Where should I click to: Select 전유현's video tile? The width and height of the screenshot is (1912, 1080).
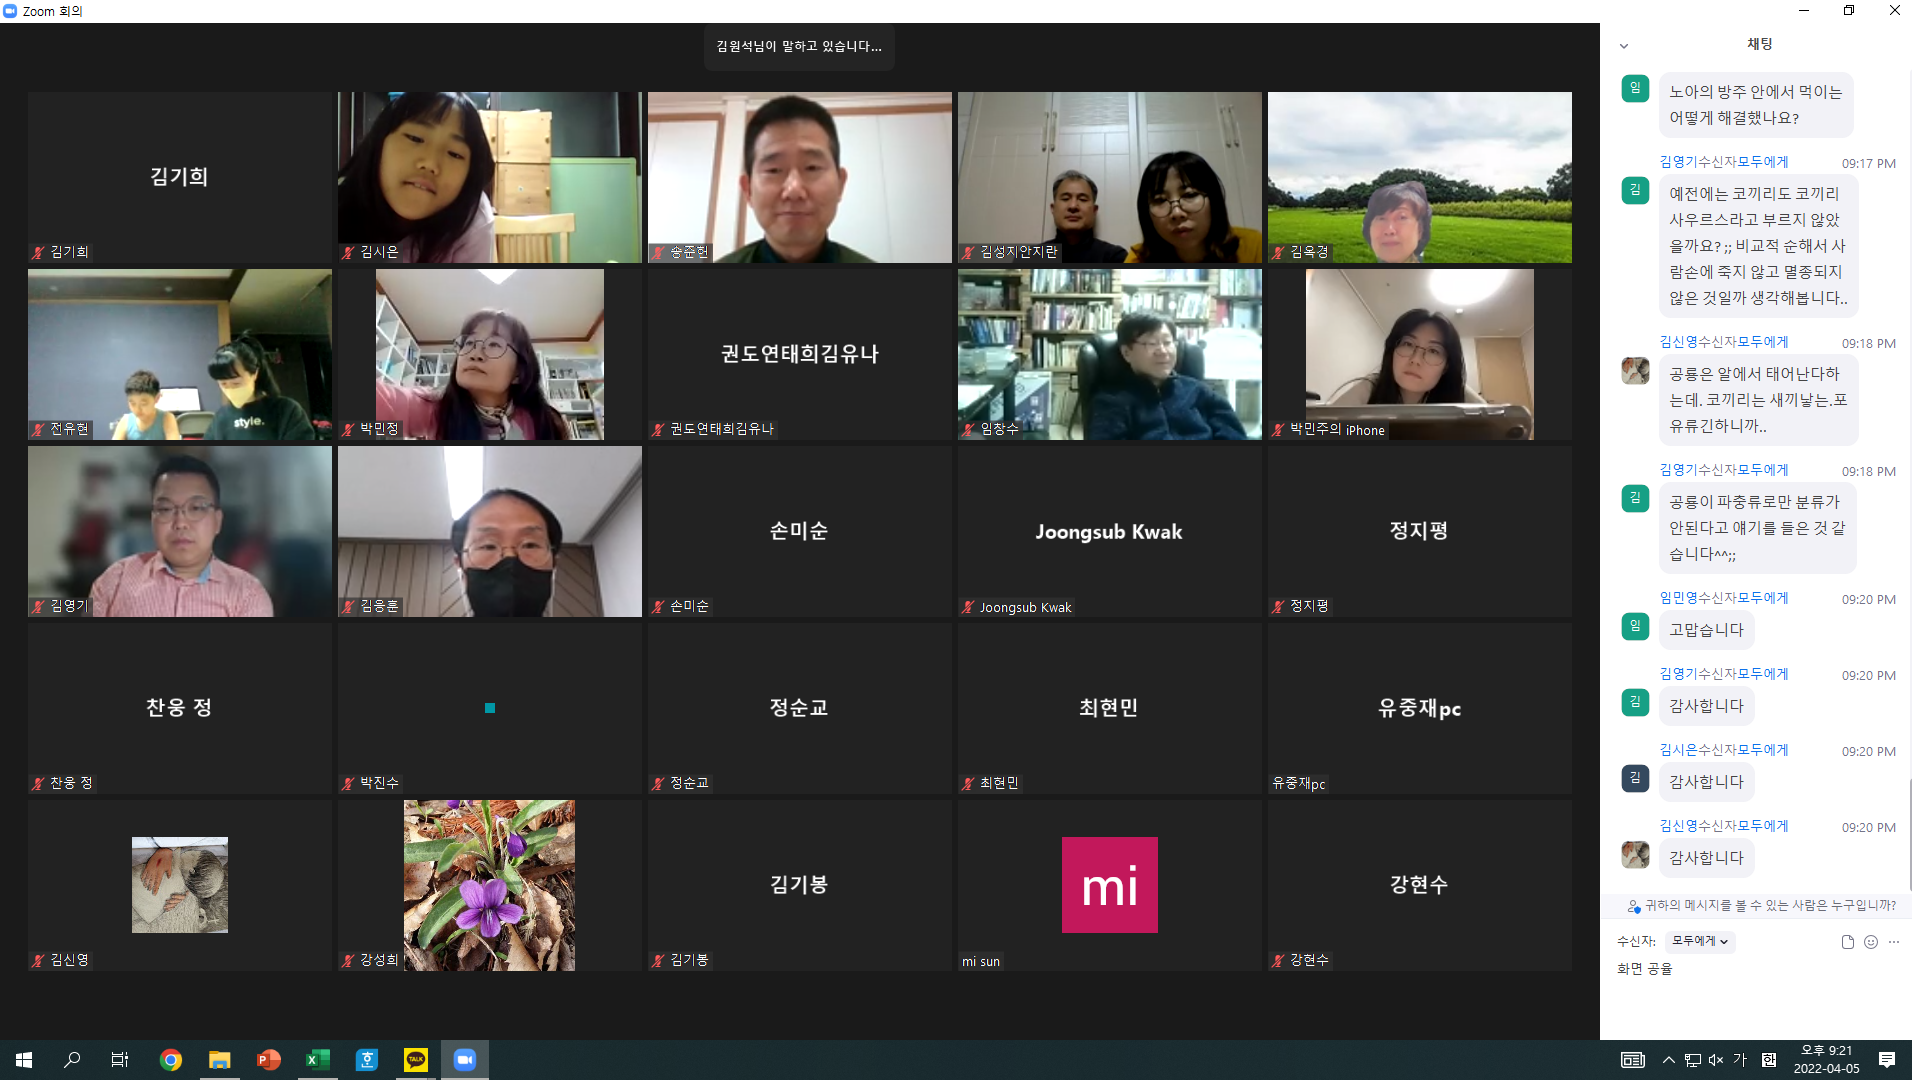[180, 354]
